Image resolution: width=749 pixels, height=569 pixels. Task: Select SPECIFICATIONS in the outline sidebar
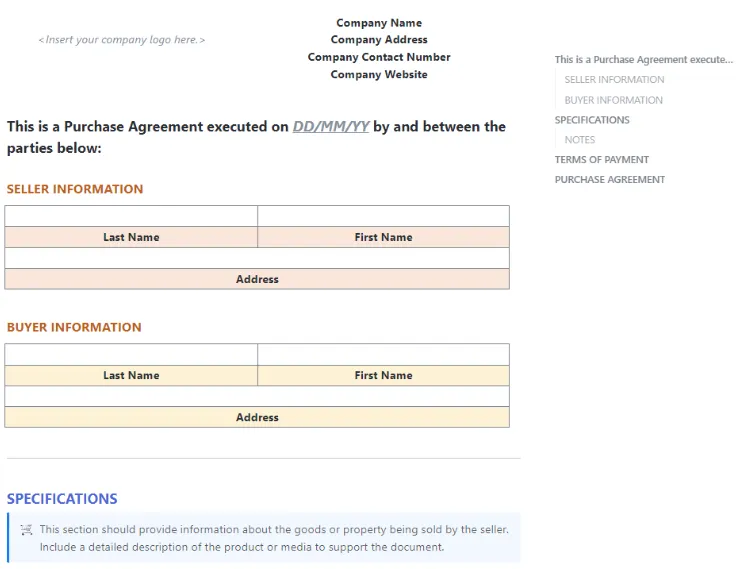click(592, 120)
